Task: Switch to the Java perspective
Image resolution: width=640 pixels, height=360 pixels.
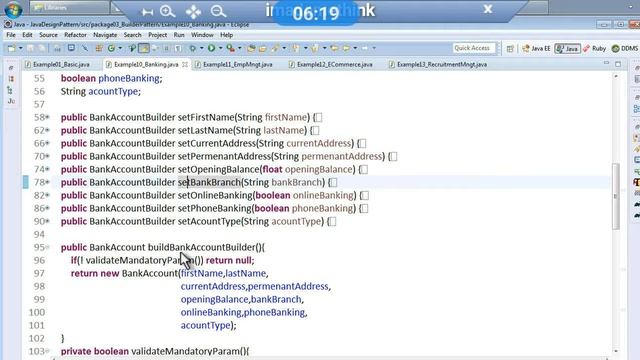Action: (567, 49)
